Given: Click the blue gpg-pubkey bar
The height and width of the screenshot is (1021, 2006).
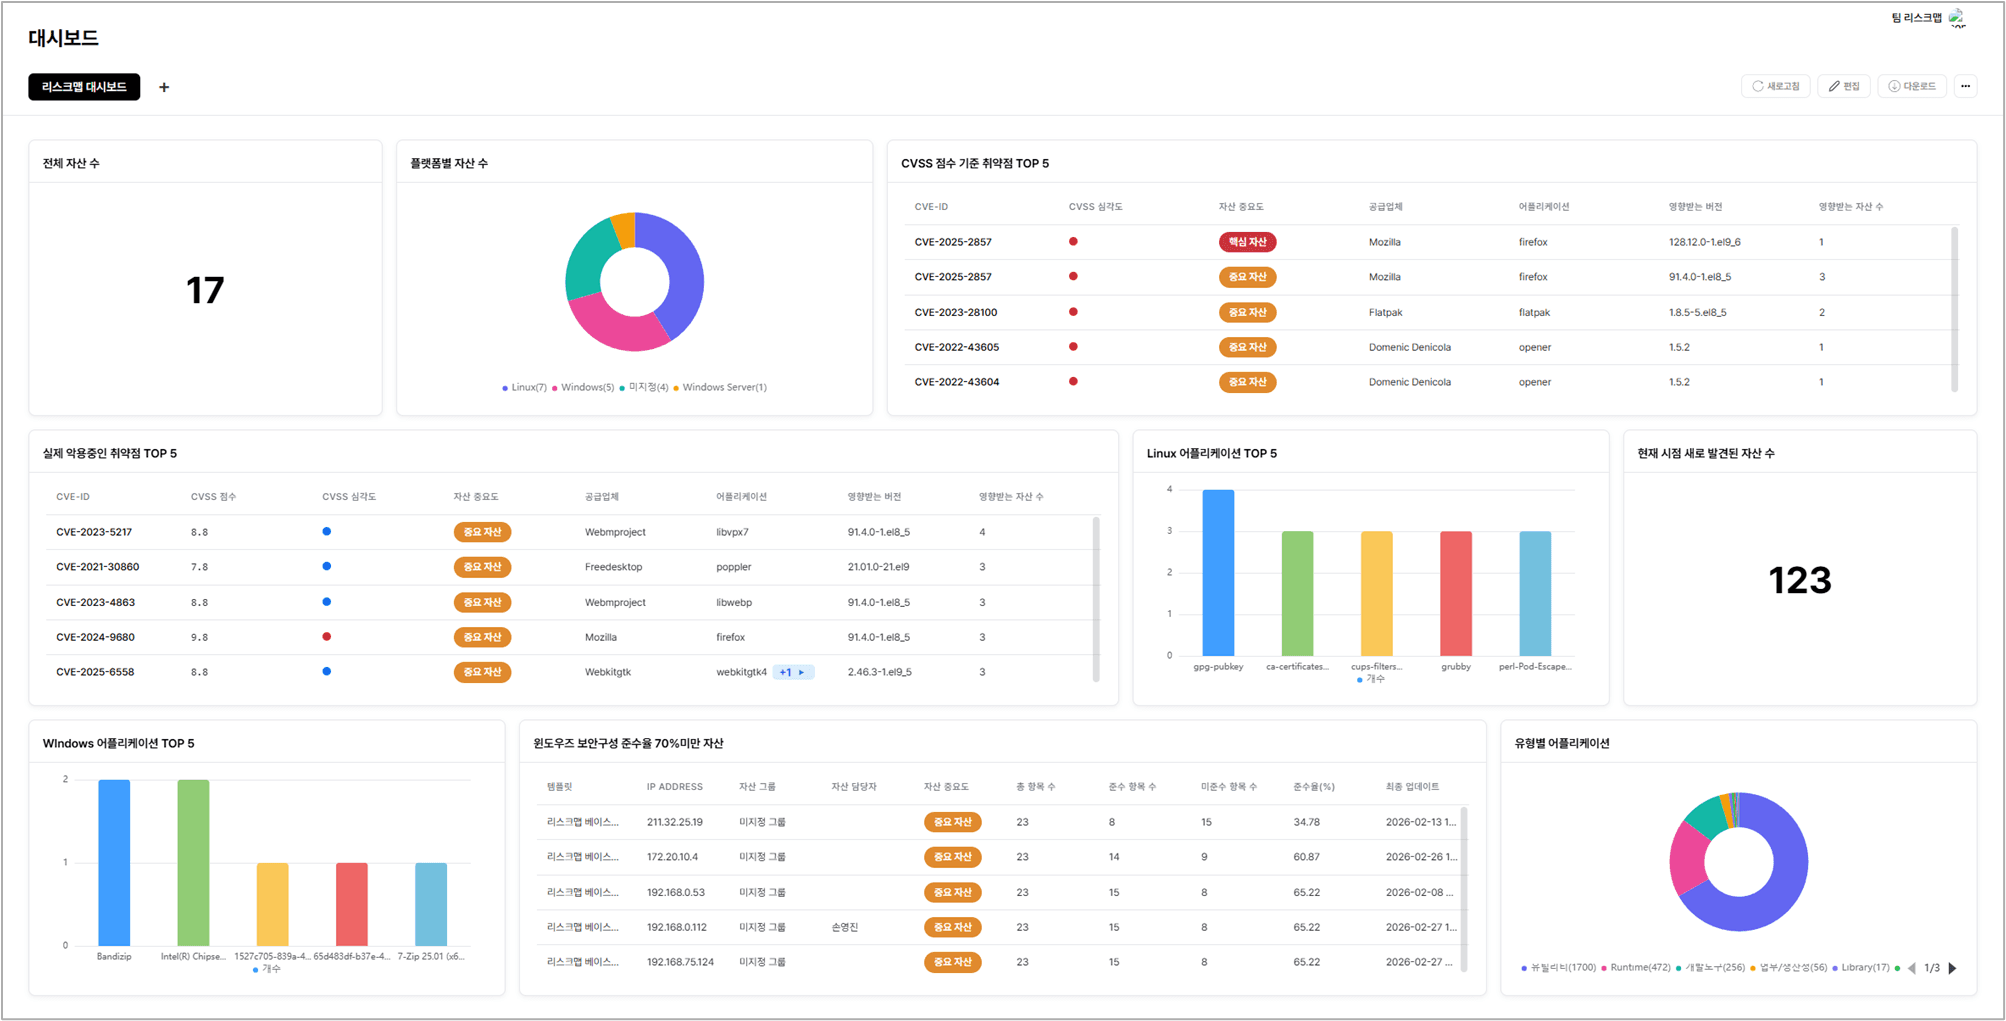Looking at the screenshot, I should [1218, 573].
